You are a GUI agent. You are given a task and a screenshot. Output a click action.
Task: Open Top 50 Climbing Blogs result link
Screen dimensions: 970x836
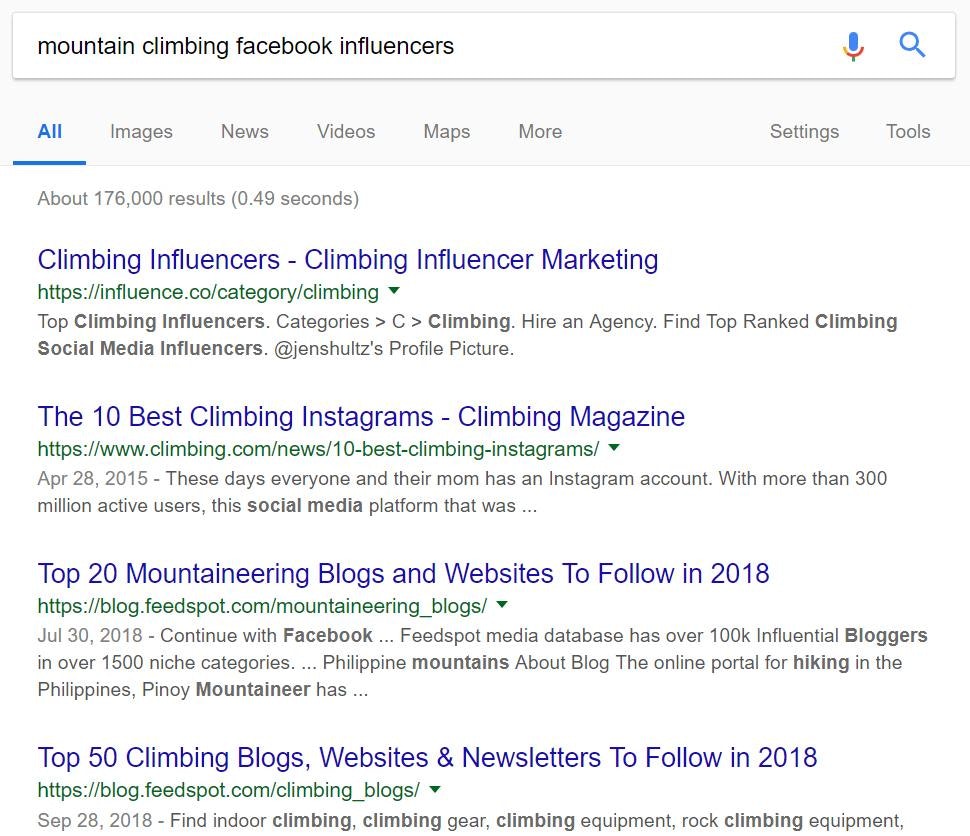[x=427, y=758]
